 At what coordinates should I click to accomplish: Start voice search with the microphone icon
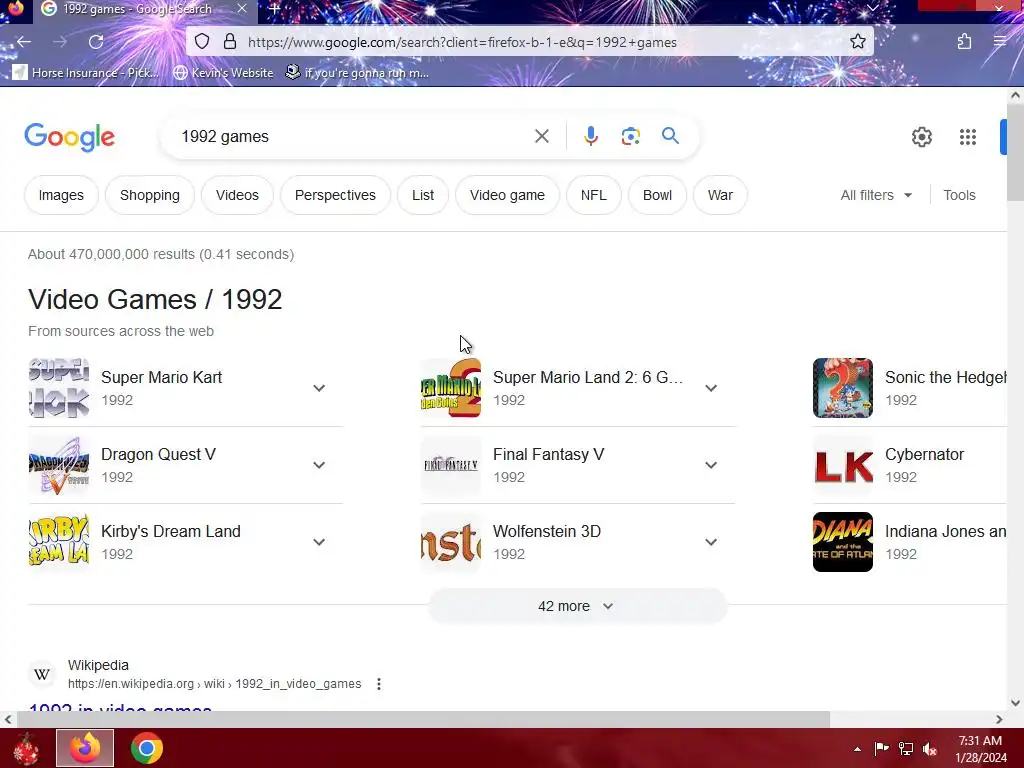coord(590,136)
